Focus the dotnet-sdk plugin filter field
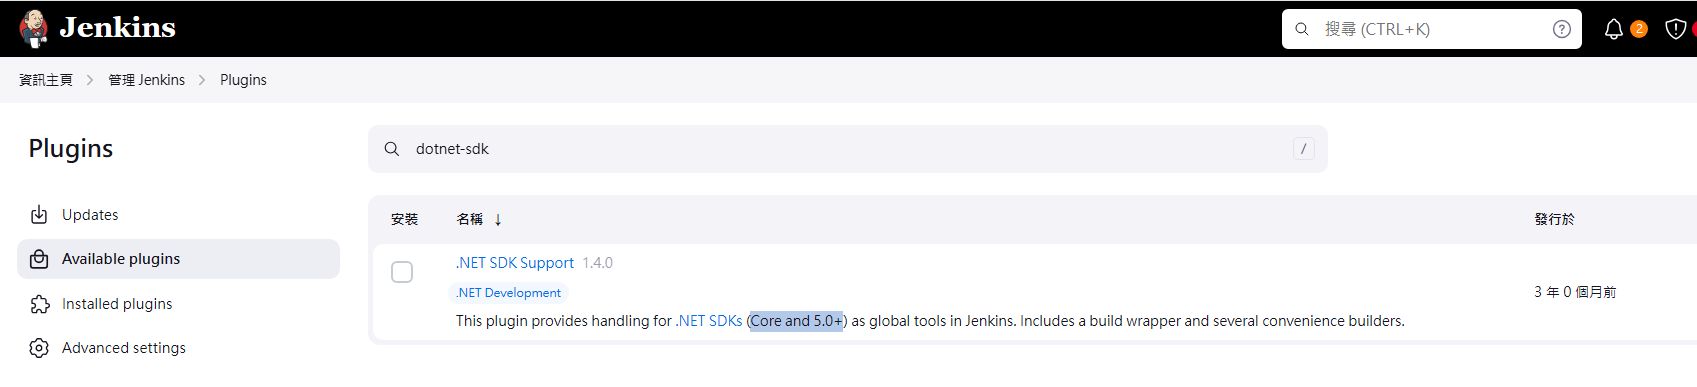This screenshot has height=387, width=1697. (848, 149)
